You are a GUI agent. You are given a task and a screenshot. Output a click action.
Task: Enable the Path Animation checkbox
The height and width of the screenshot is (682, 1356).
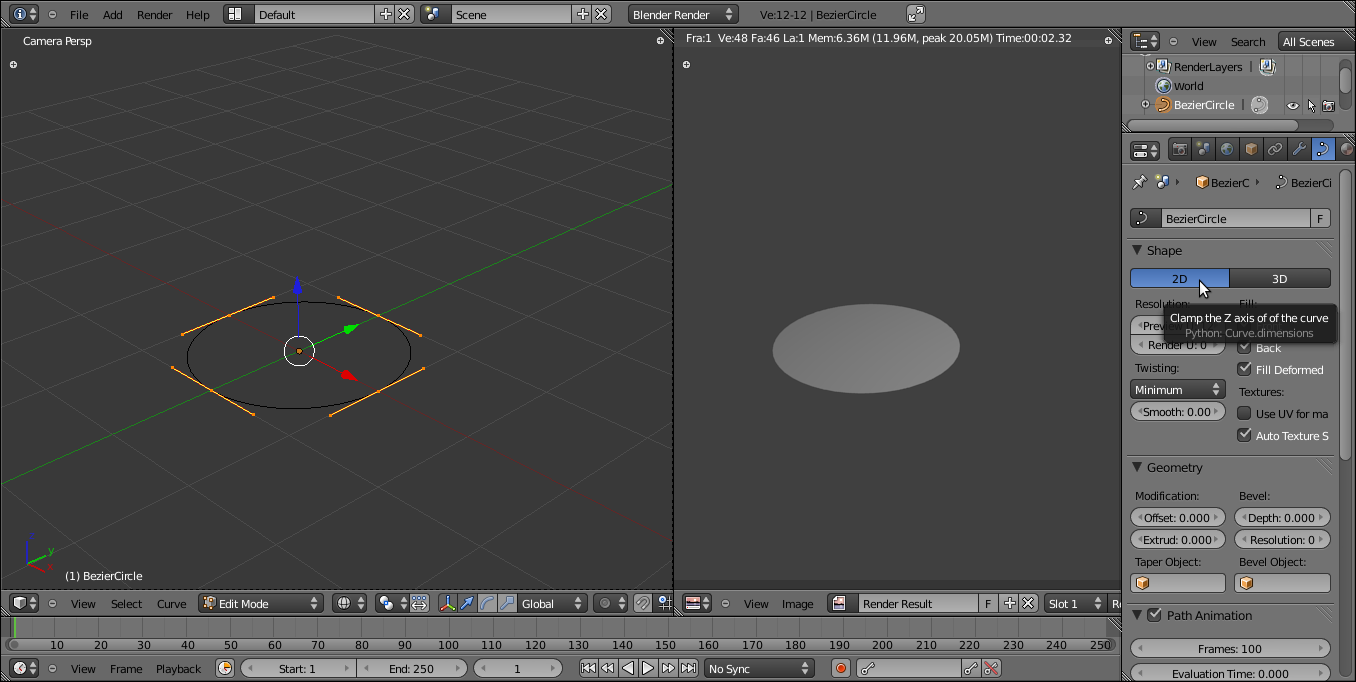(x=1155, y=615)
